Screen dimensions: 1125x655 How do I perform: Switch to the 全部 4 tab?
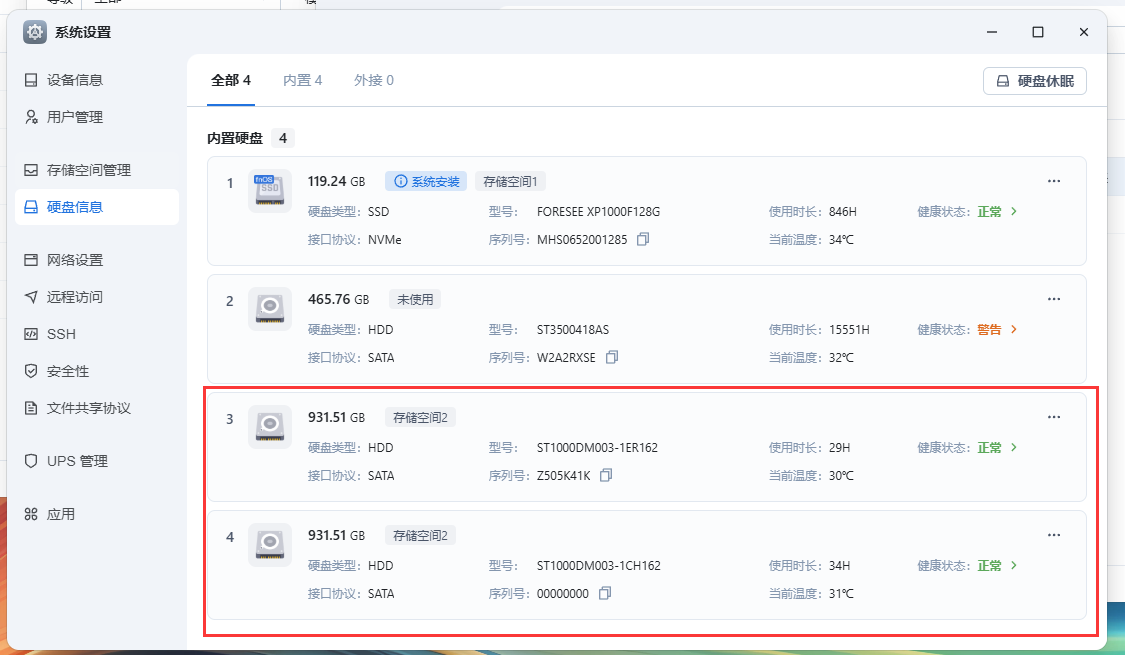(x=231, y=80)
